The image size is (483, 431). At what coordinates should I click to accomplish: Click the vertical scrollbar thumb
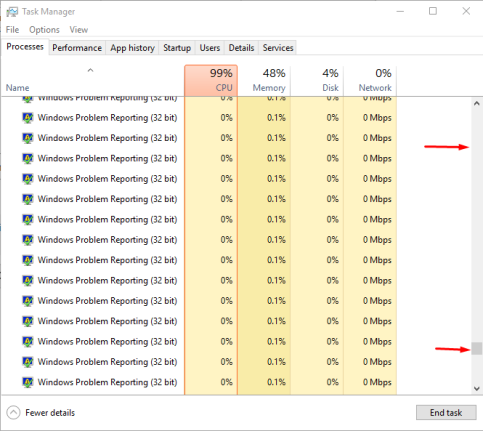click(x=477, y=348)
